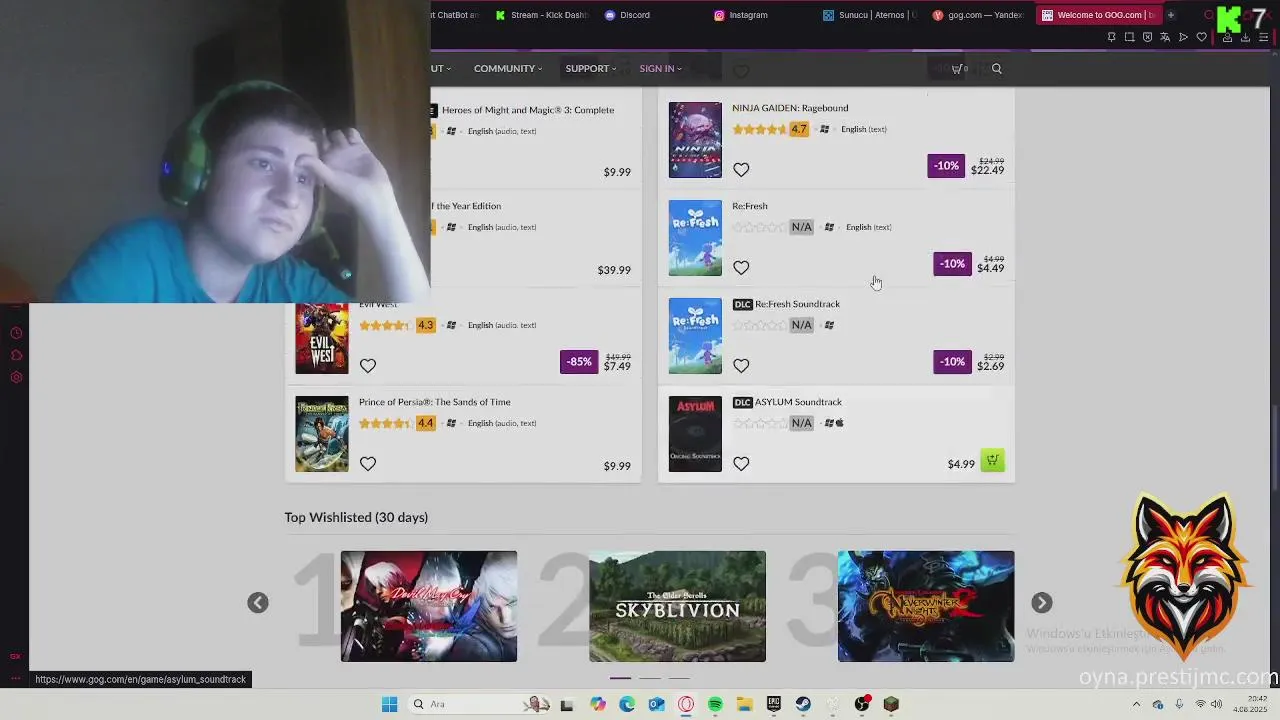Toggle wishlist heart for Re:Fresh game

[x=741, y=268]
